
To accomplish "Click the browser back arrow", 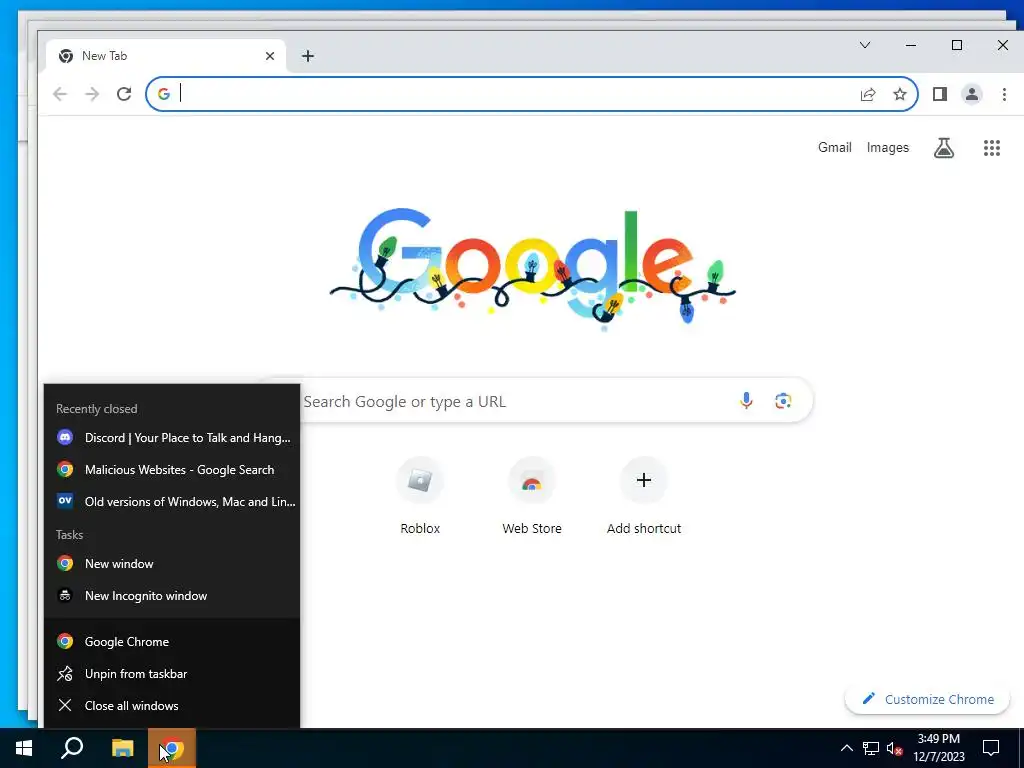I will [x=60, y=94].
